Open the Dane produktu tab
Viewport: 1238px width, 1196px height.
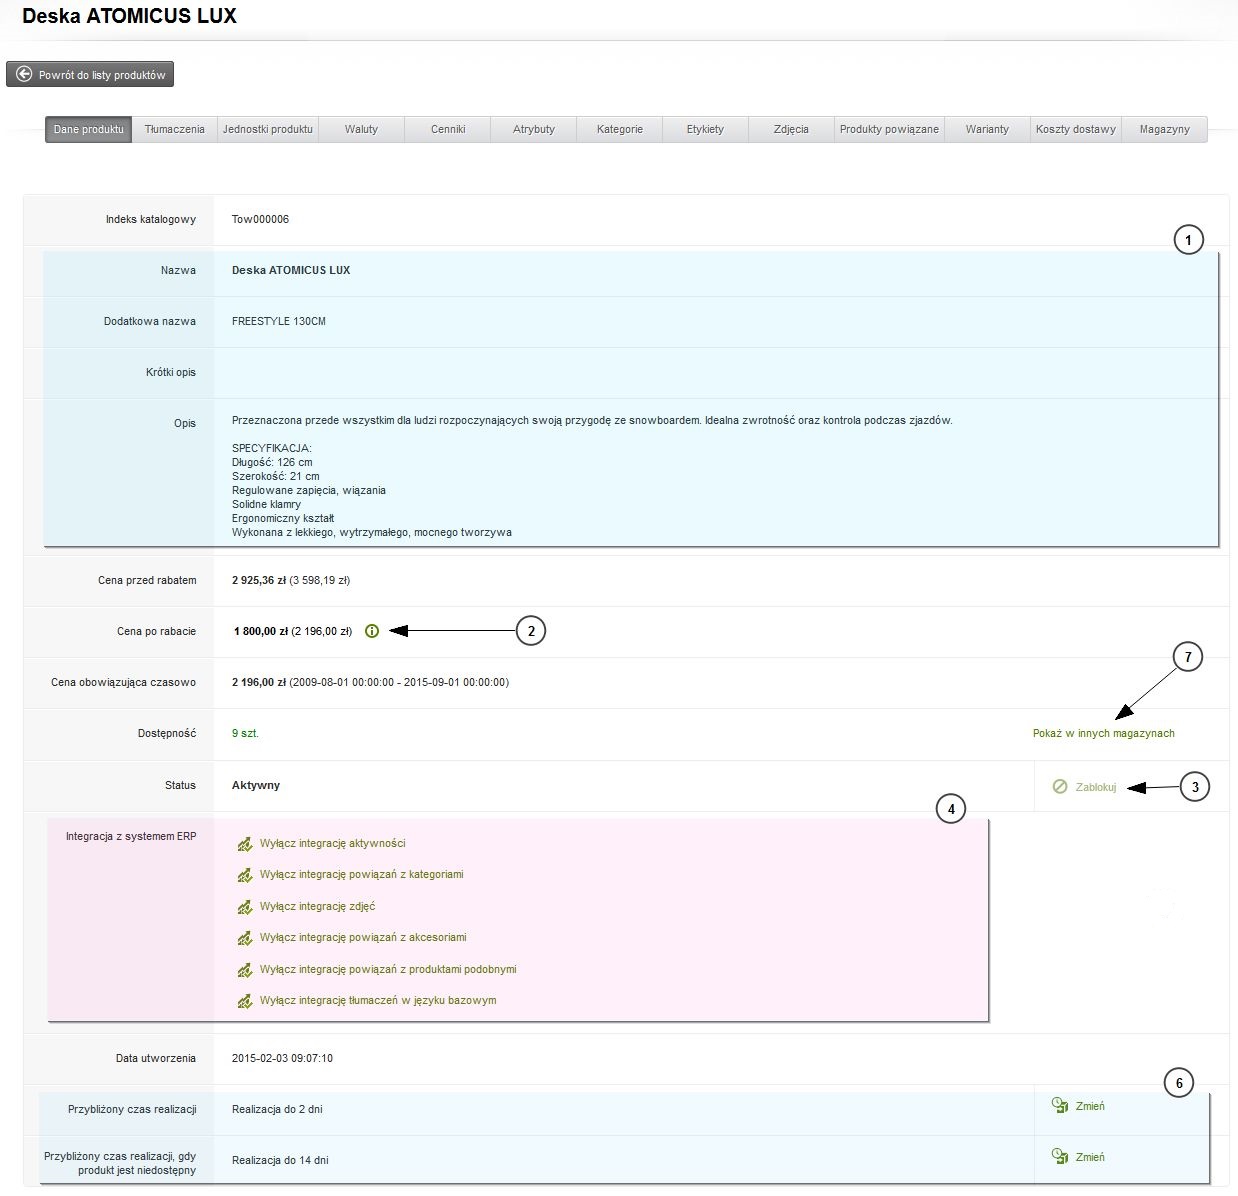[x=89, y=129]
